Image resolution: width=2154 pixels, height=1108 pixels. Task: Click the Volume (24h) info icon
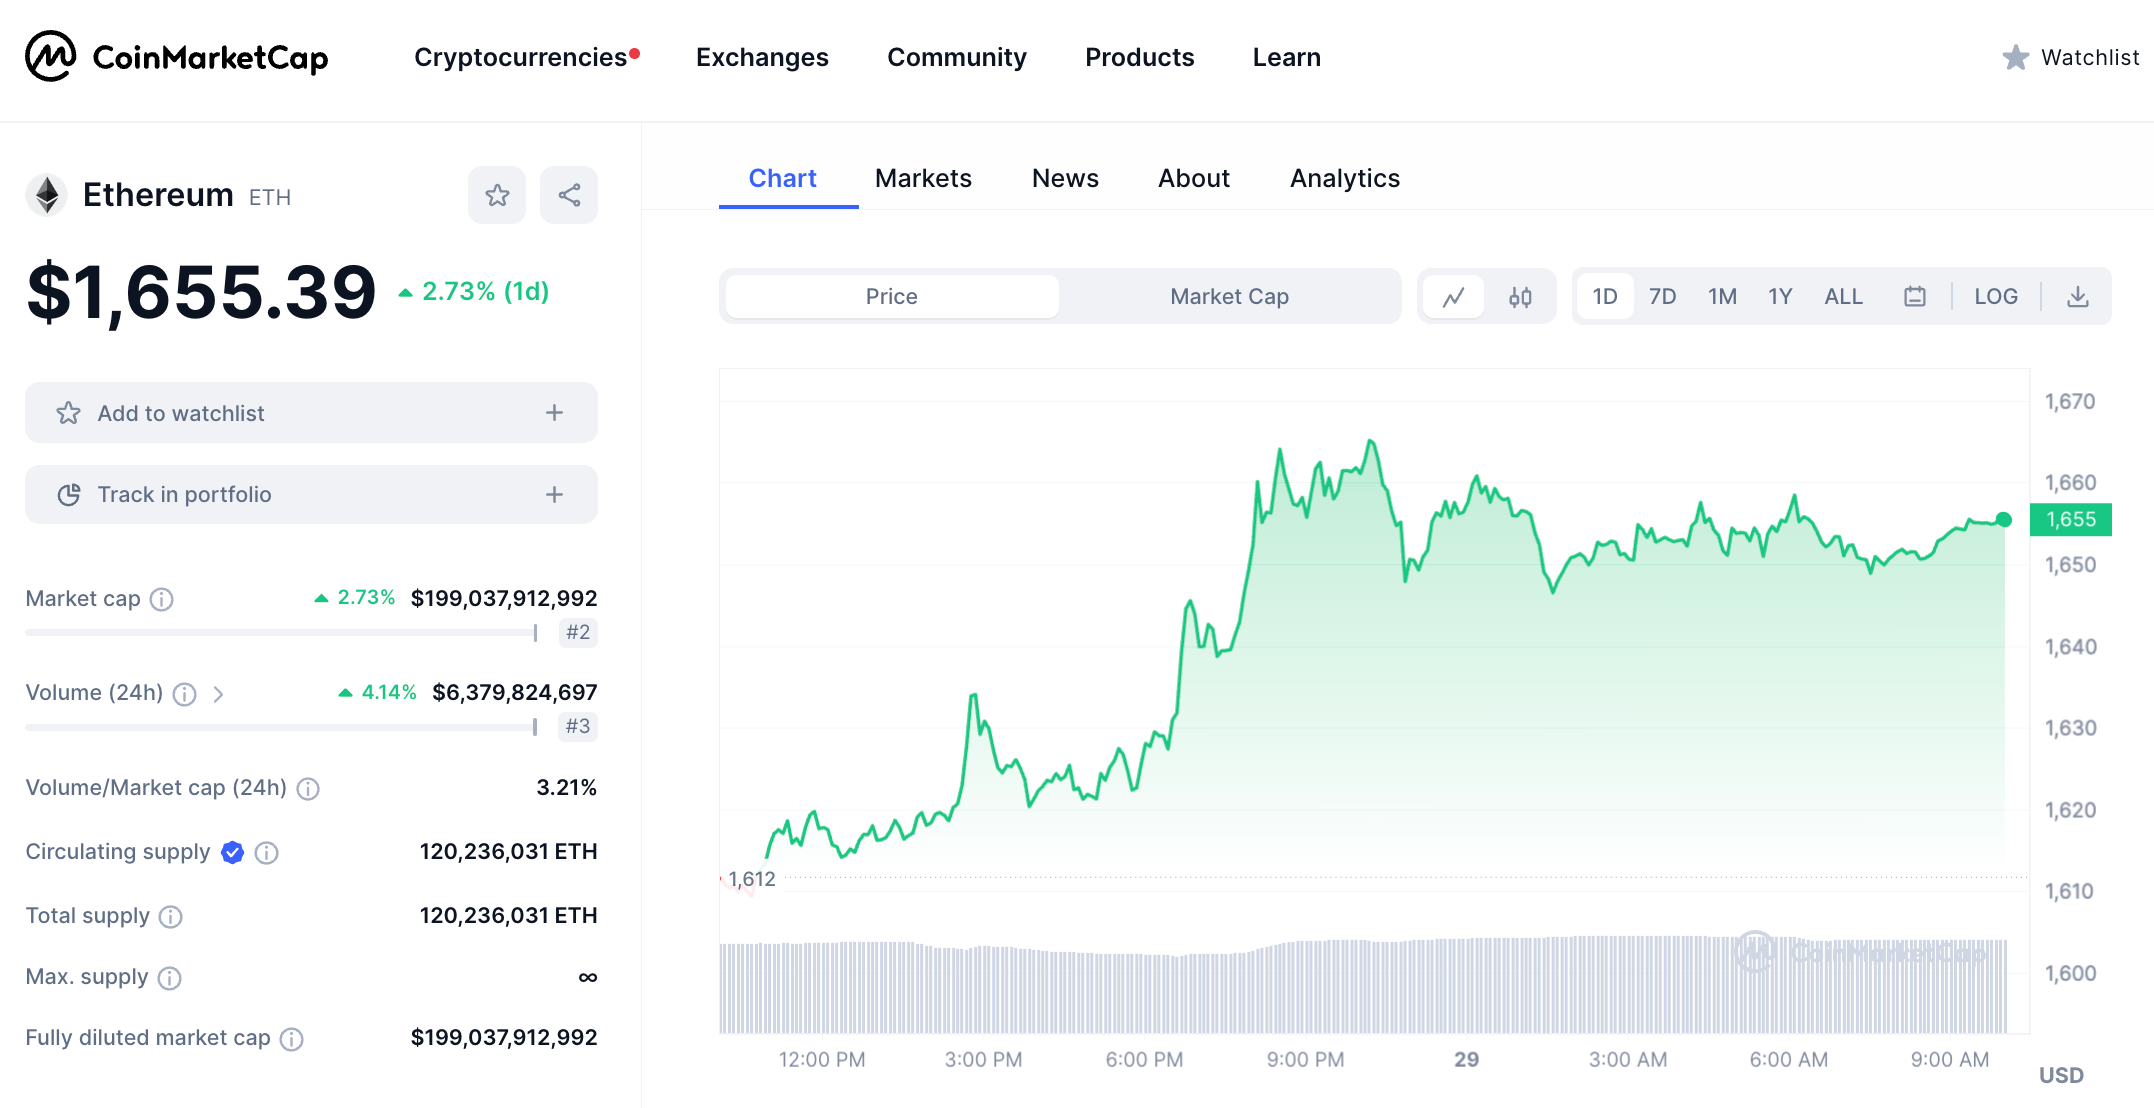point(184,694)
